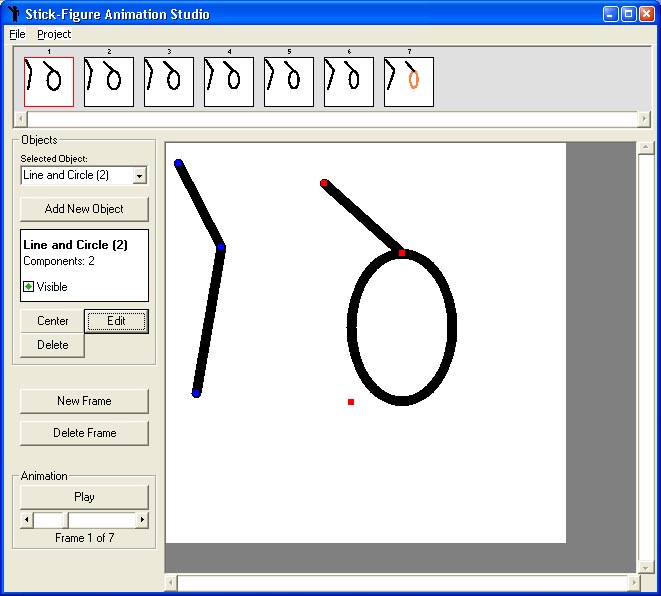Click the frame slider's right arrow
Image resolution: width=661 pixels, height=596 pixels.
(x=142, y=520)
